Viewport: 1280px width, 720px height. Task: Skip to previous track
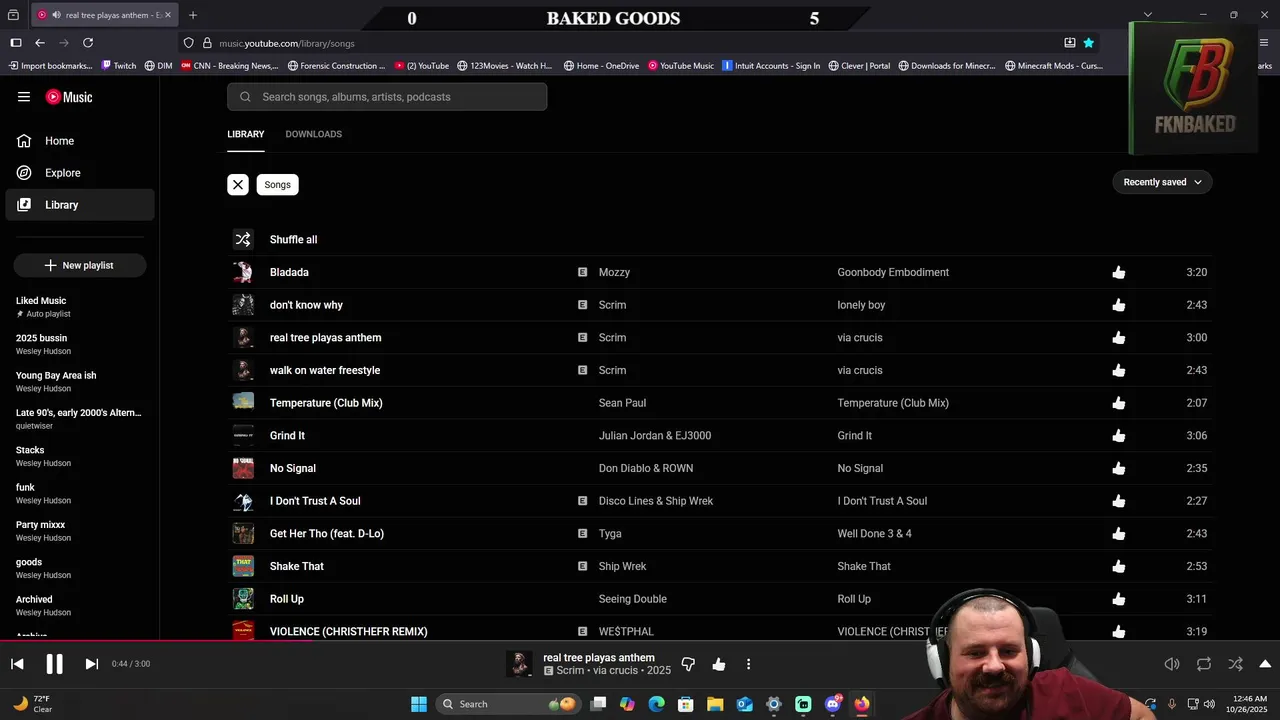17,664
